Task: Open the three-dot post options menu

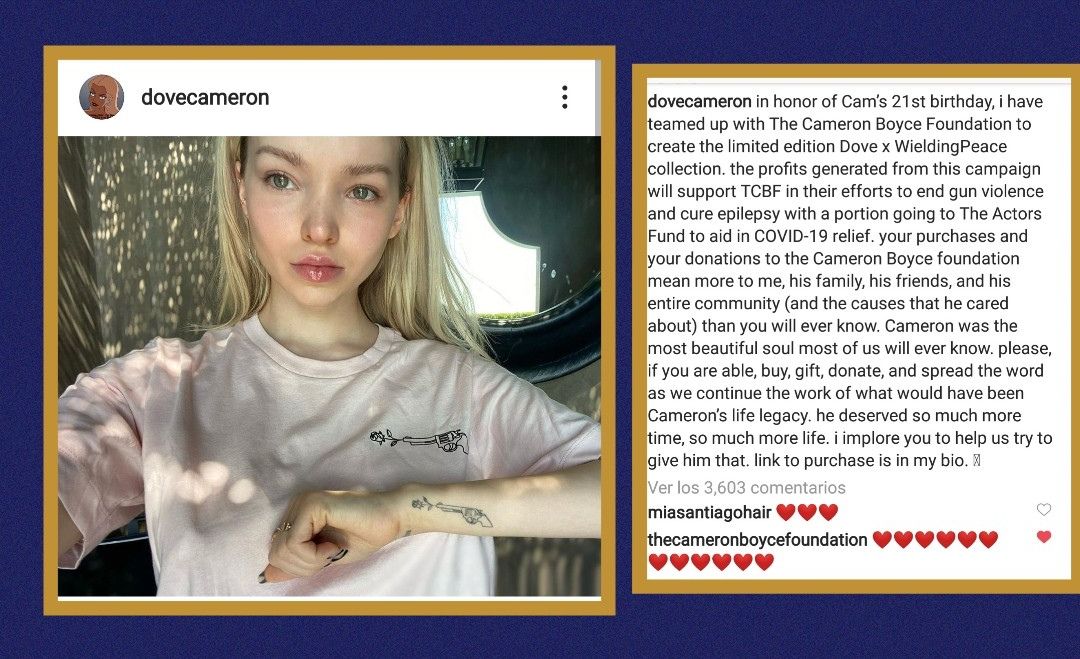Action: tap(564, 97)
